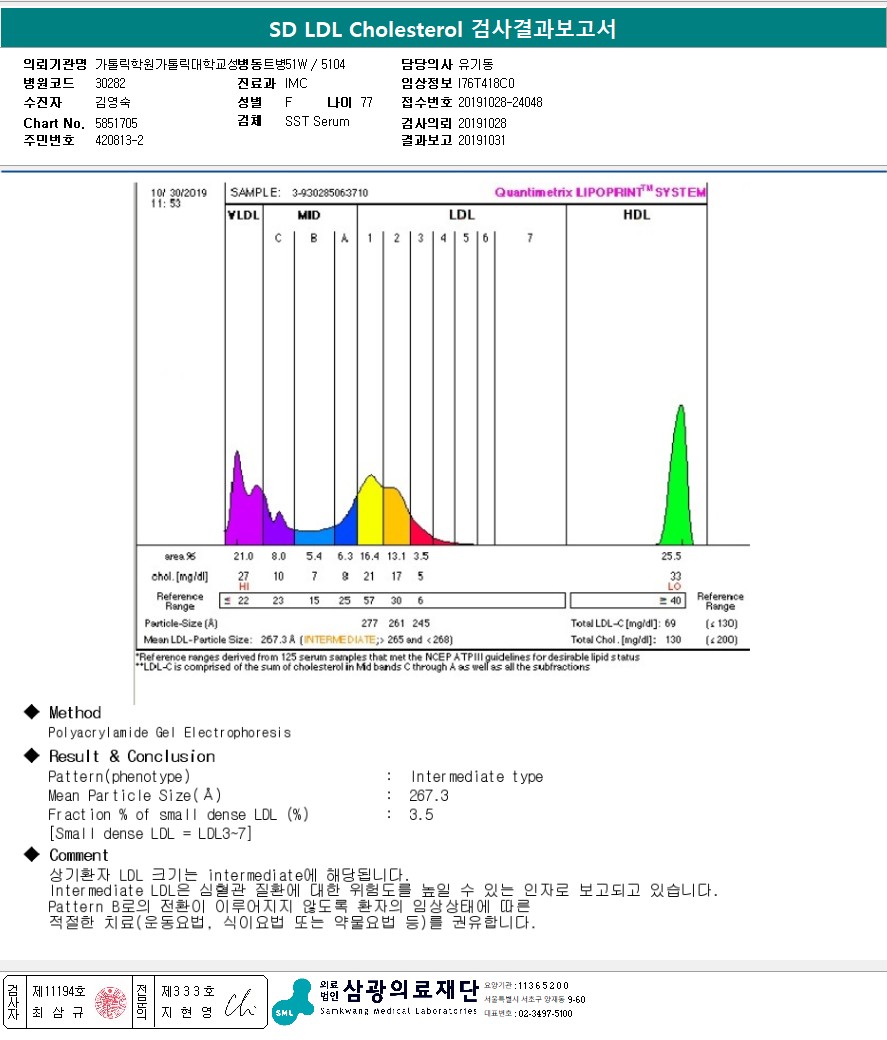
Task: Click the chart timestamp 10/30/2019
Action: [x=179, y=193]
